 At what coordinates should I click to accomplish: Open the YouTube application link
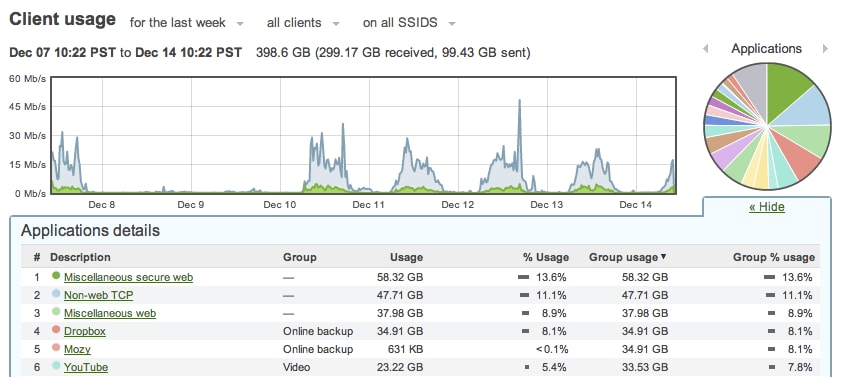[x=86, y=367]
